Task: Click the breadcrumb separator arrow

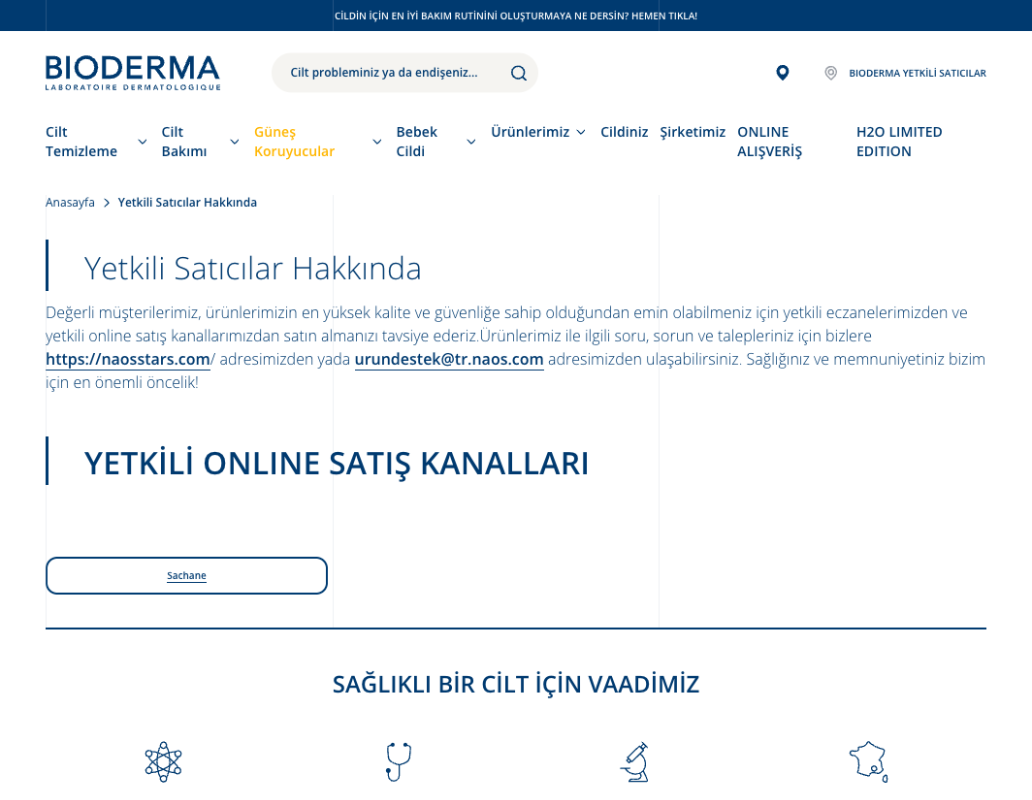Action: tap(106, 203)
